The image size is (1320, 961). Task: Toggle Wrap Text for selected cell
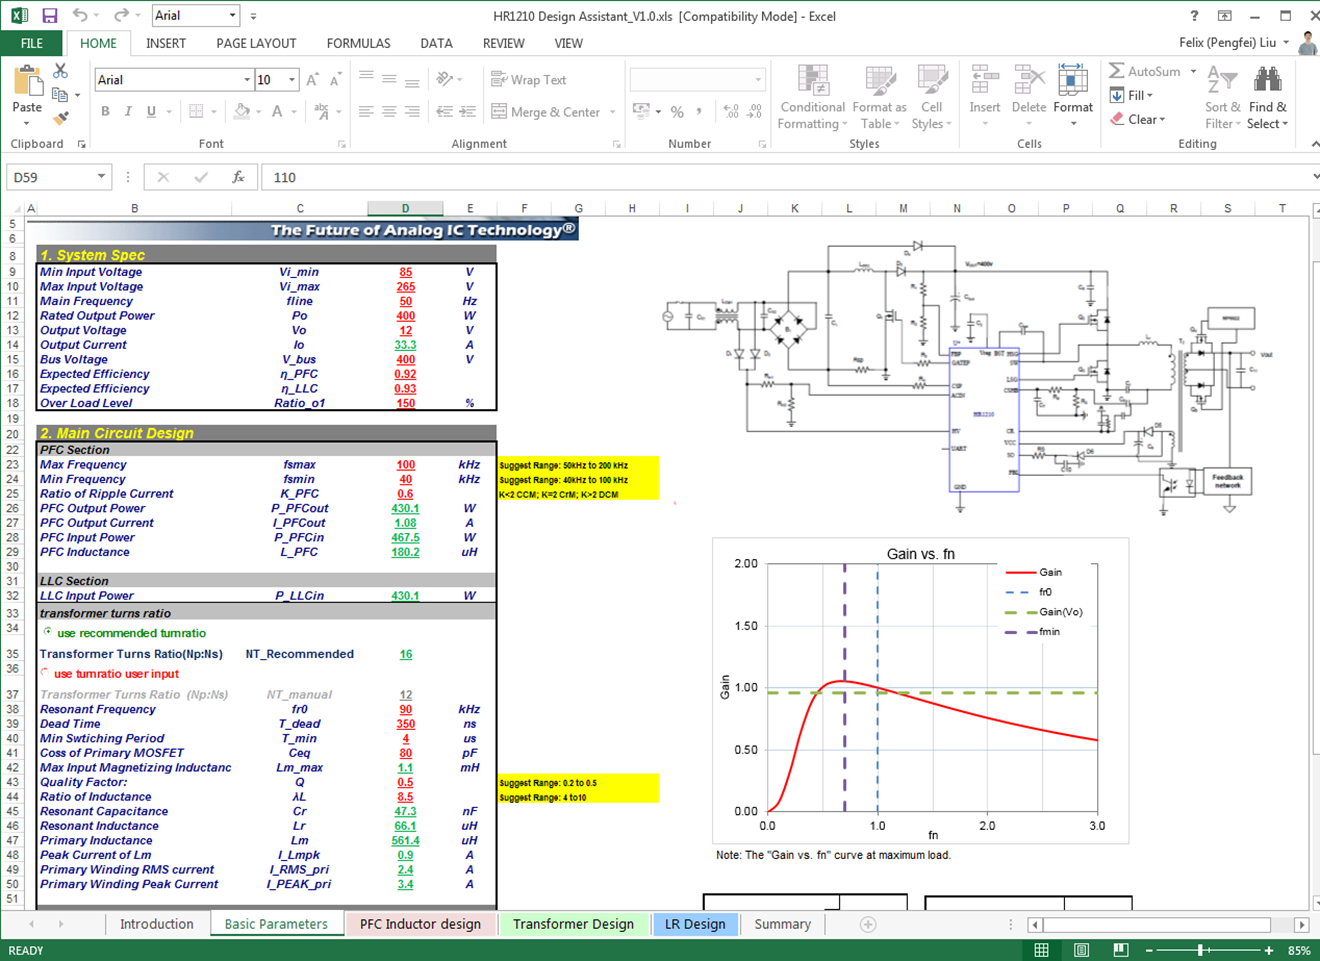(x=529, y=80)
